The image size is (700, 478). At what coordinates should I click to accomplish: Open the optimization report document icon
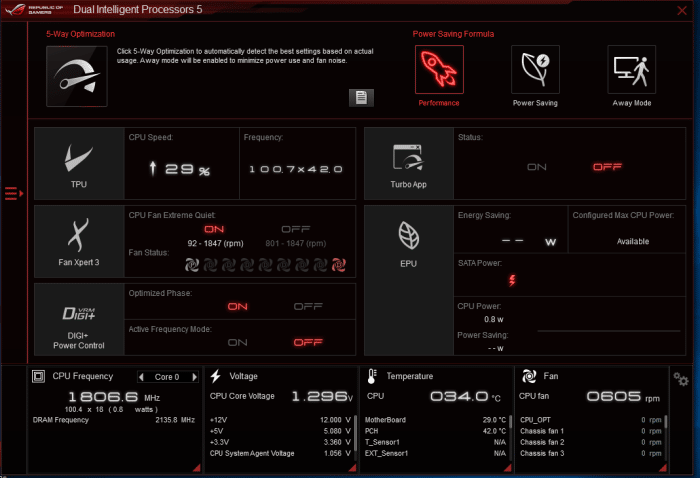point(361,98)
